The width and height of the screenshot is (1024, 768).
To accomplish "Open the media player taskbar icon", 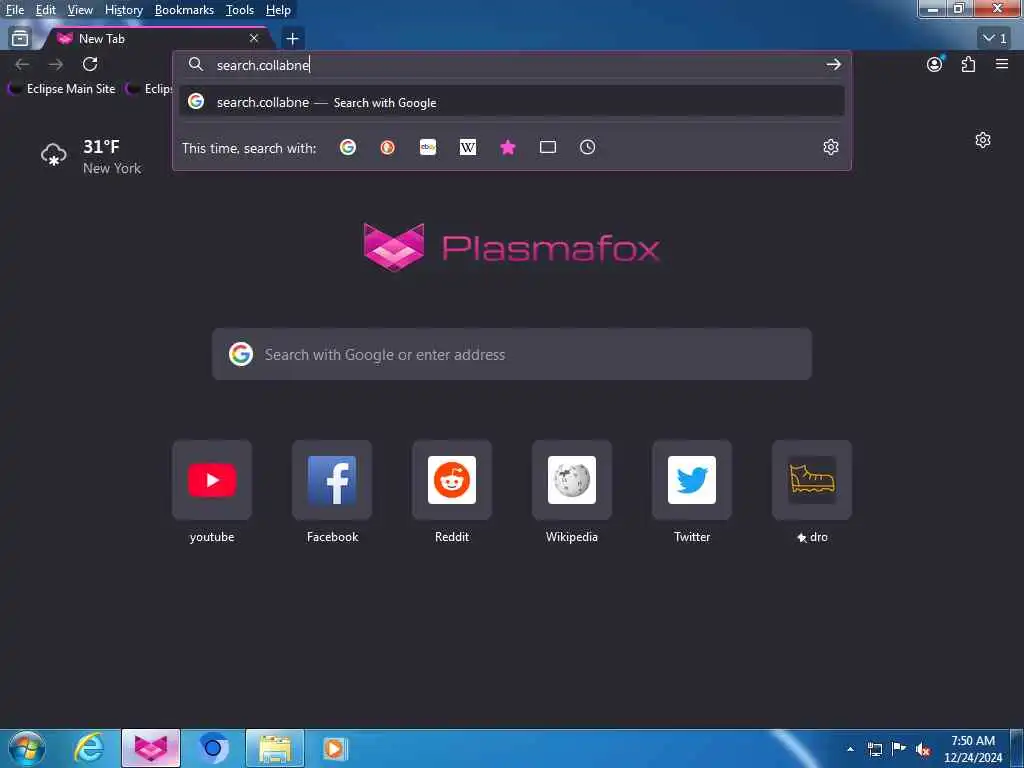I will tap(335, 748).
